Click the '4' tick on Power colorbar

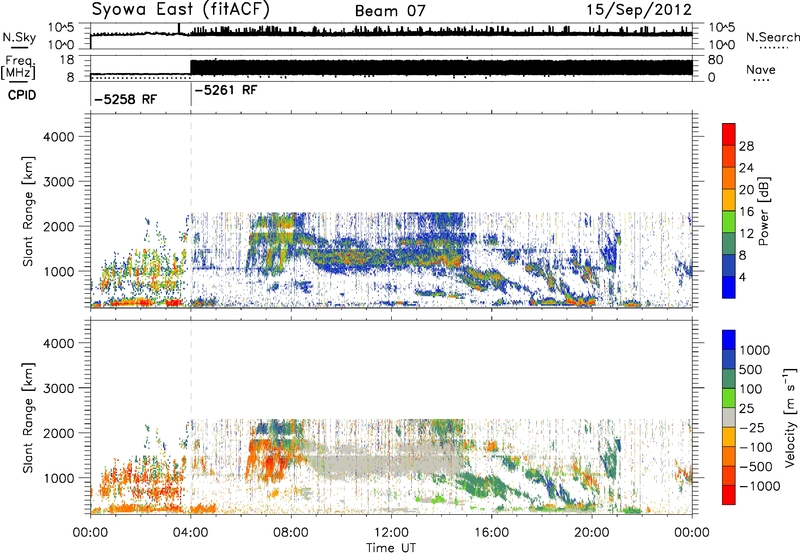pos(742,277)
